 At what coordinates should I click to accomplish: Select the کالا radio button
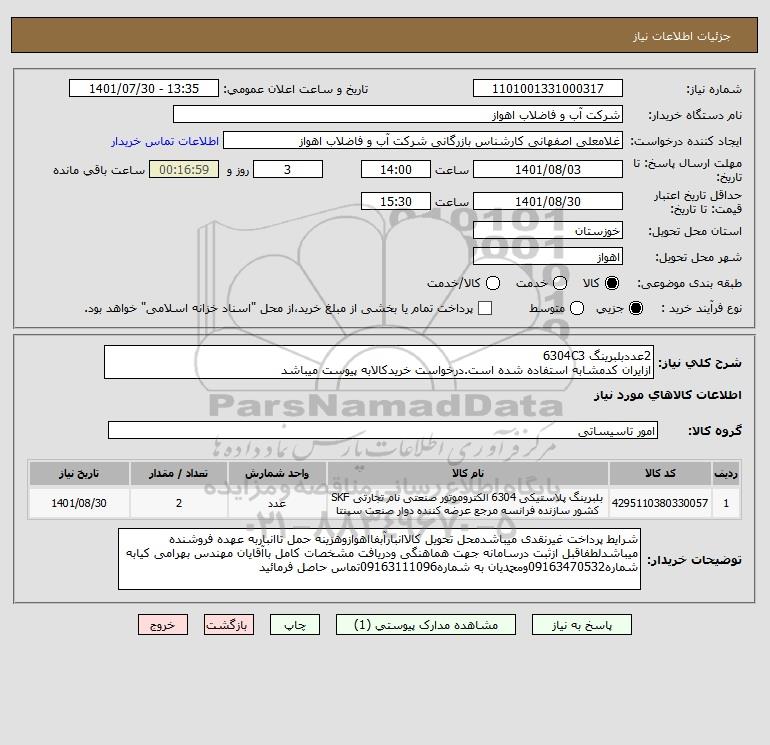click(612, 283)
